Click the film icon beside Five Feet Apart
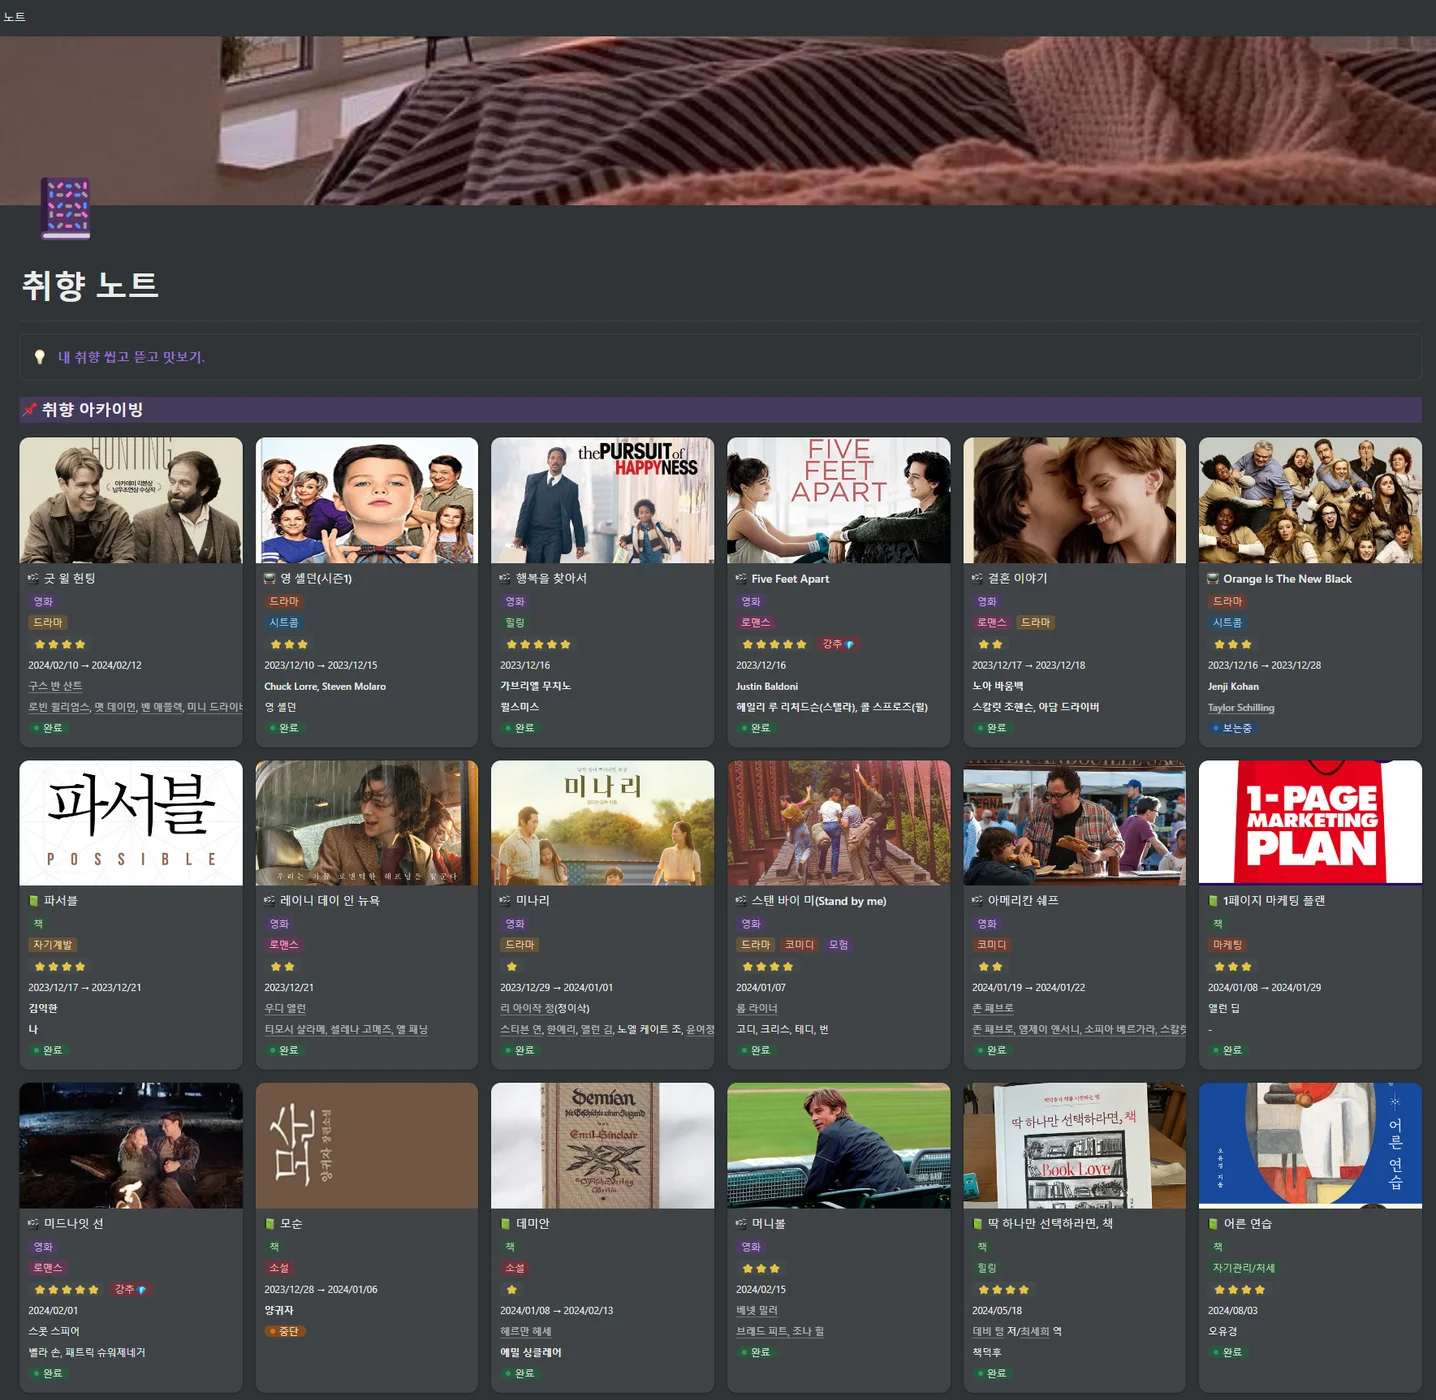The width and height of the screenshot is (1436, 1400). click(741, 578)
